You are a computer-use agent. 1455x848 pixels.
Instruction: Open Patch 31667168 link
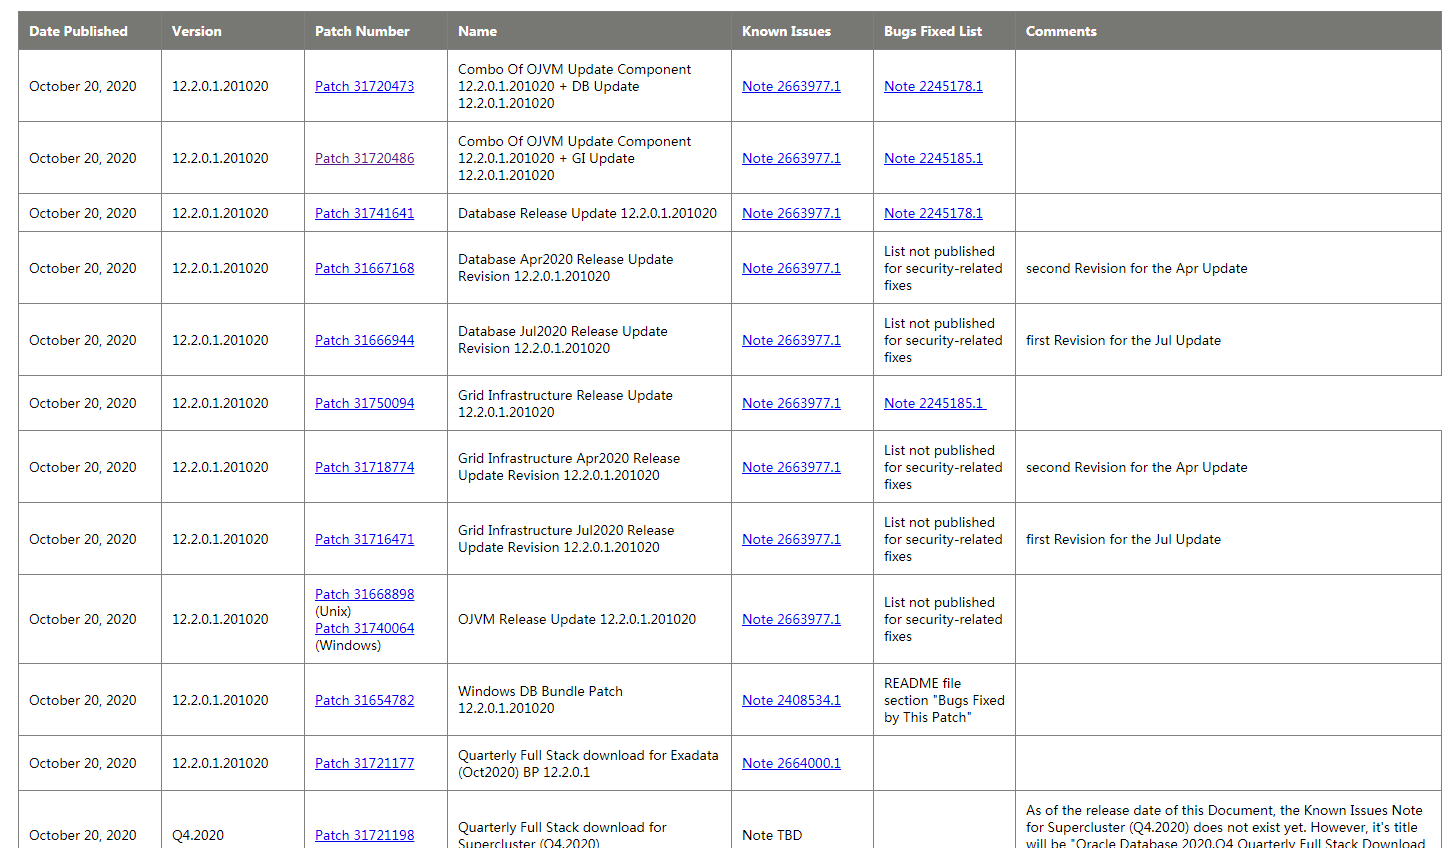pyautogui.click(x=364, y=268)
